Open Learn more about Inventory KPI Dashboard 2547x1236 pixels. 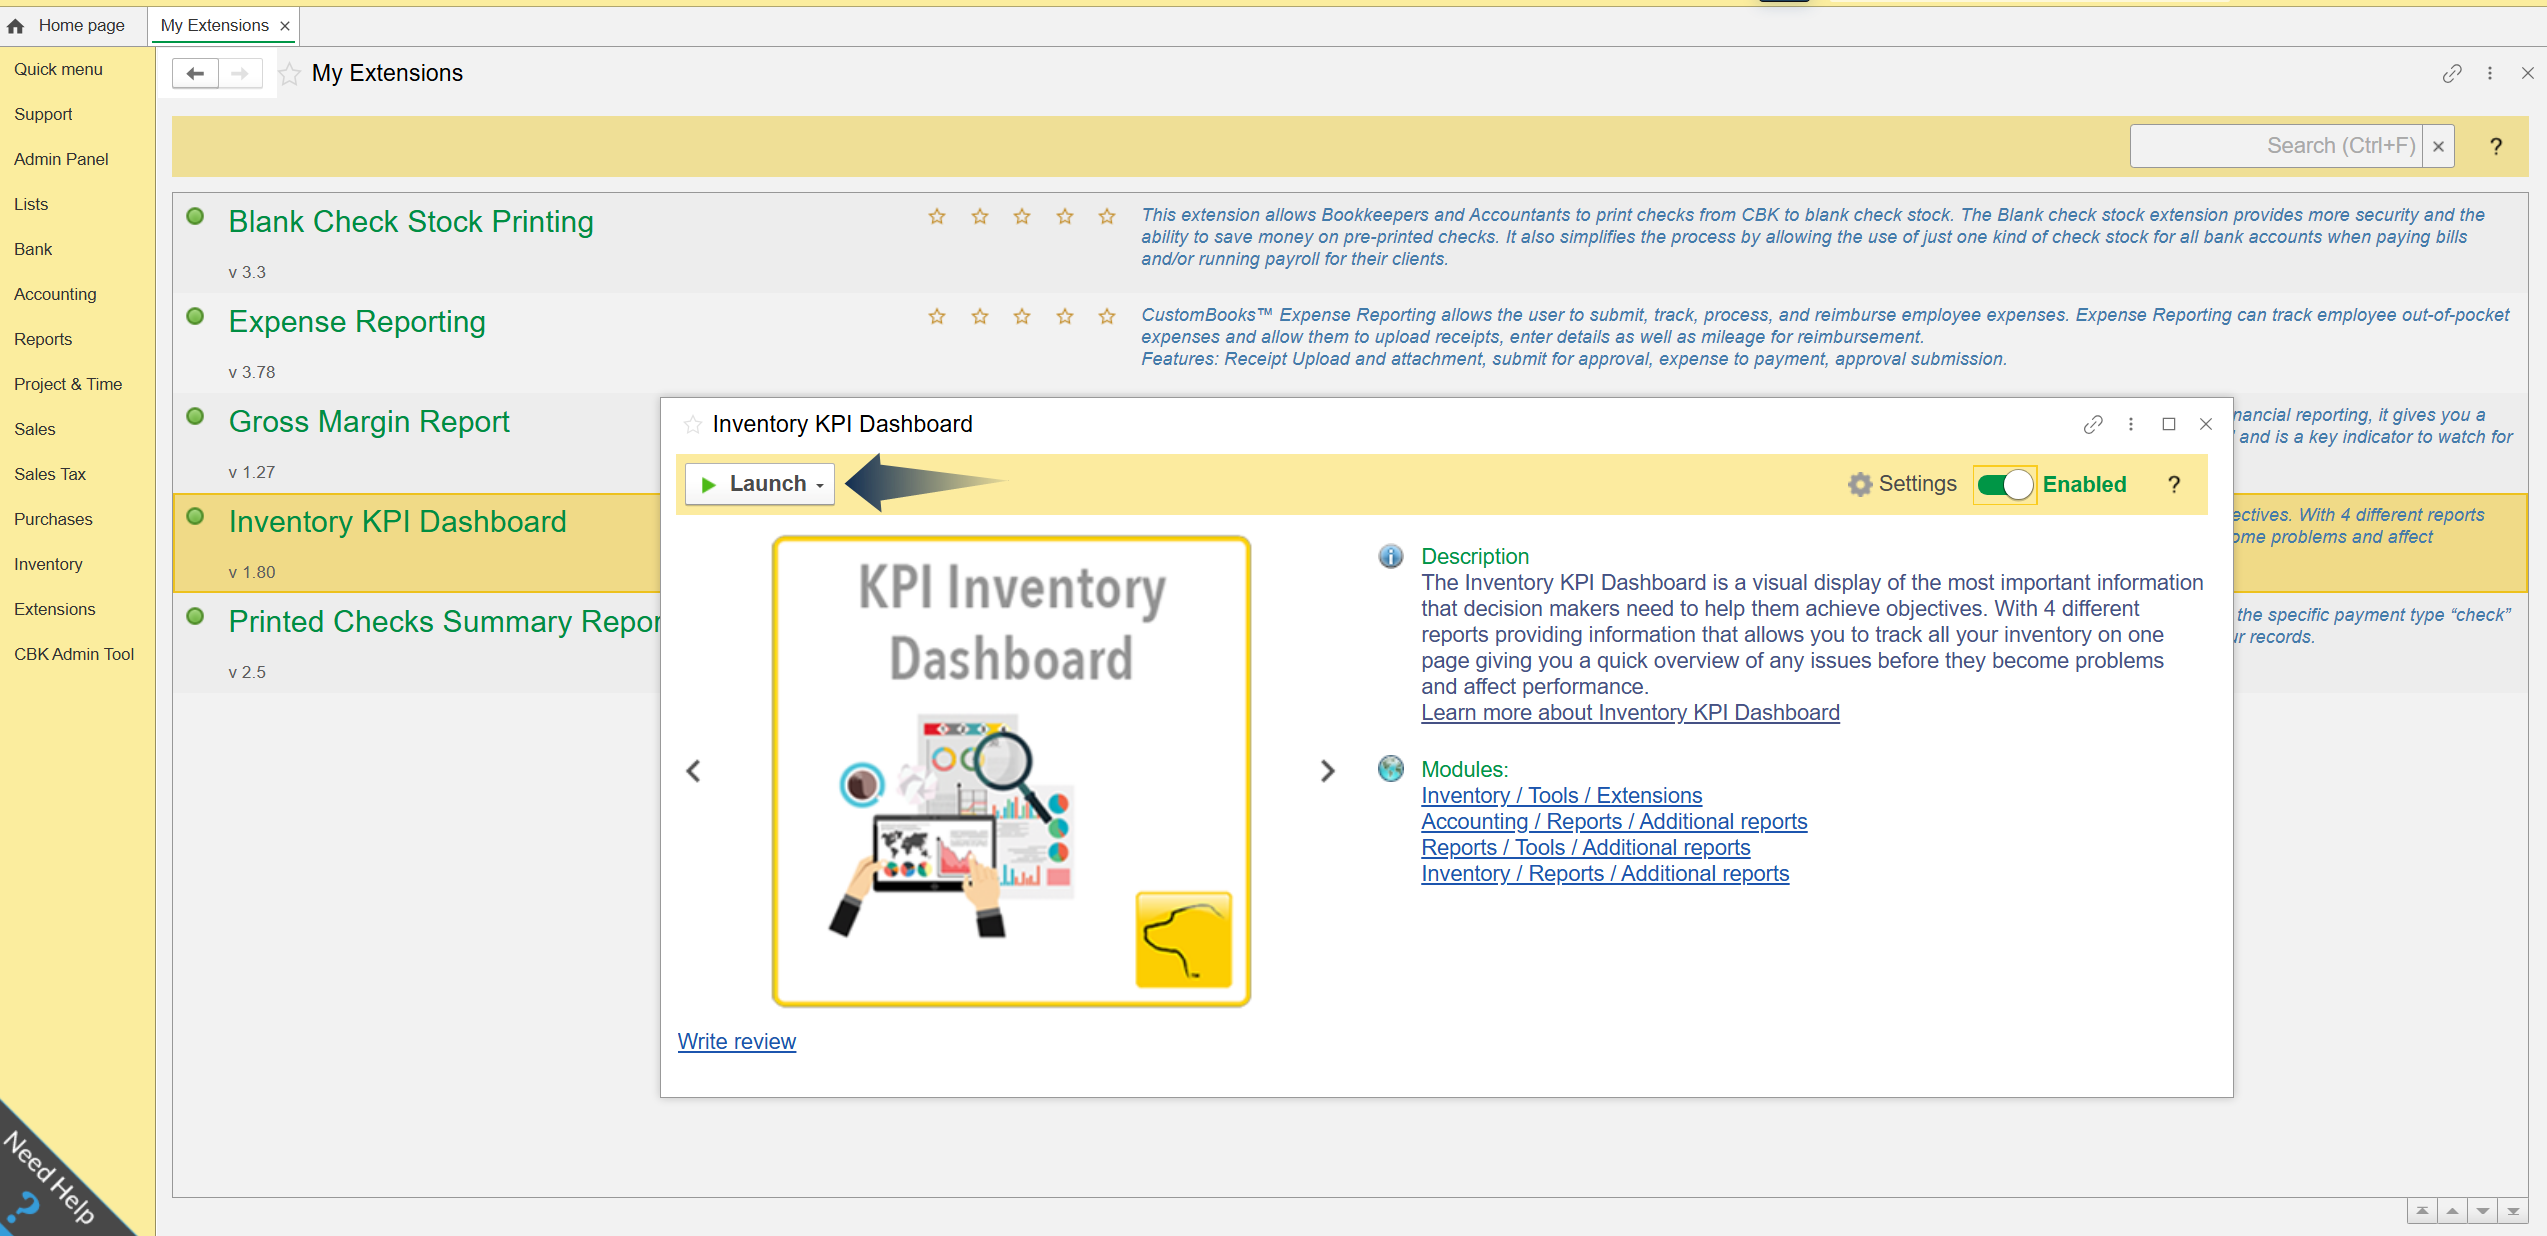pos(1630,712)
